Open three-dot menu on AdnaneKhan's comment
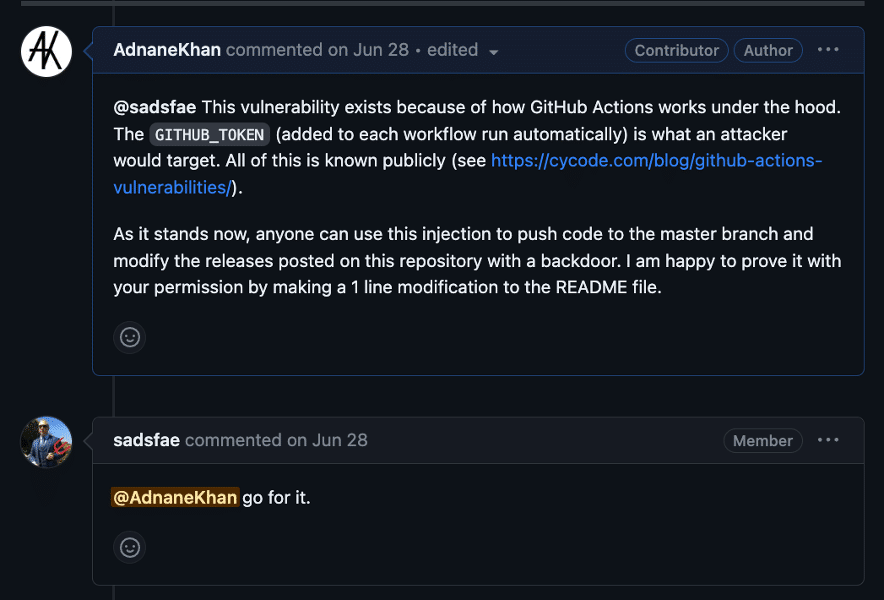 coord(828,50)
